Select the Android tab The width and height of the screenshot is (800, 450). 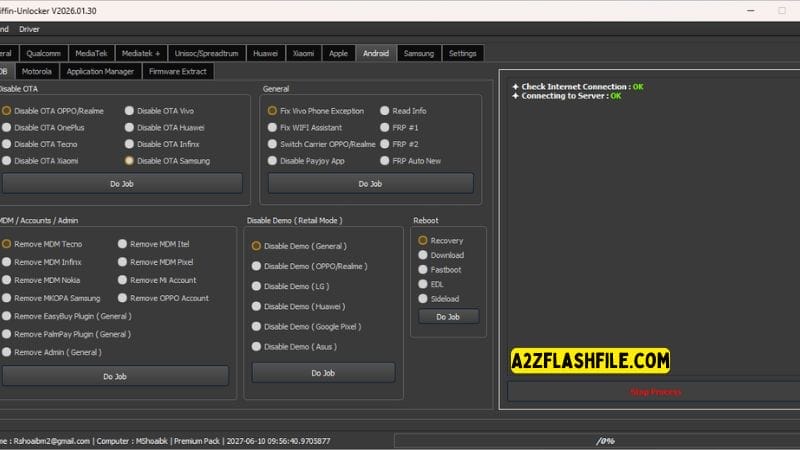[376, 53]
